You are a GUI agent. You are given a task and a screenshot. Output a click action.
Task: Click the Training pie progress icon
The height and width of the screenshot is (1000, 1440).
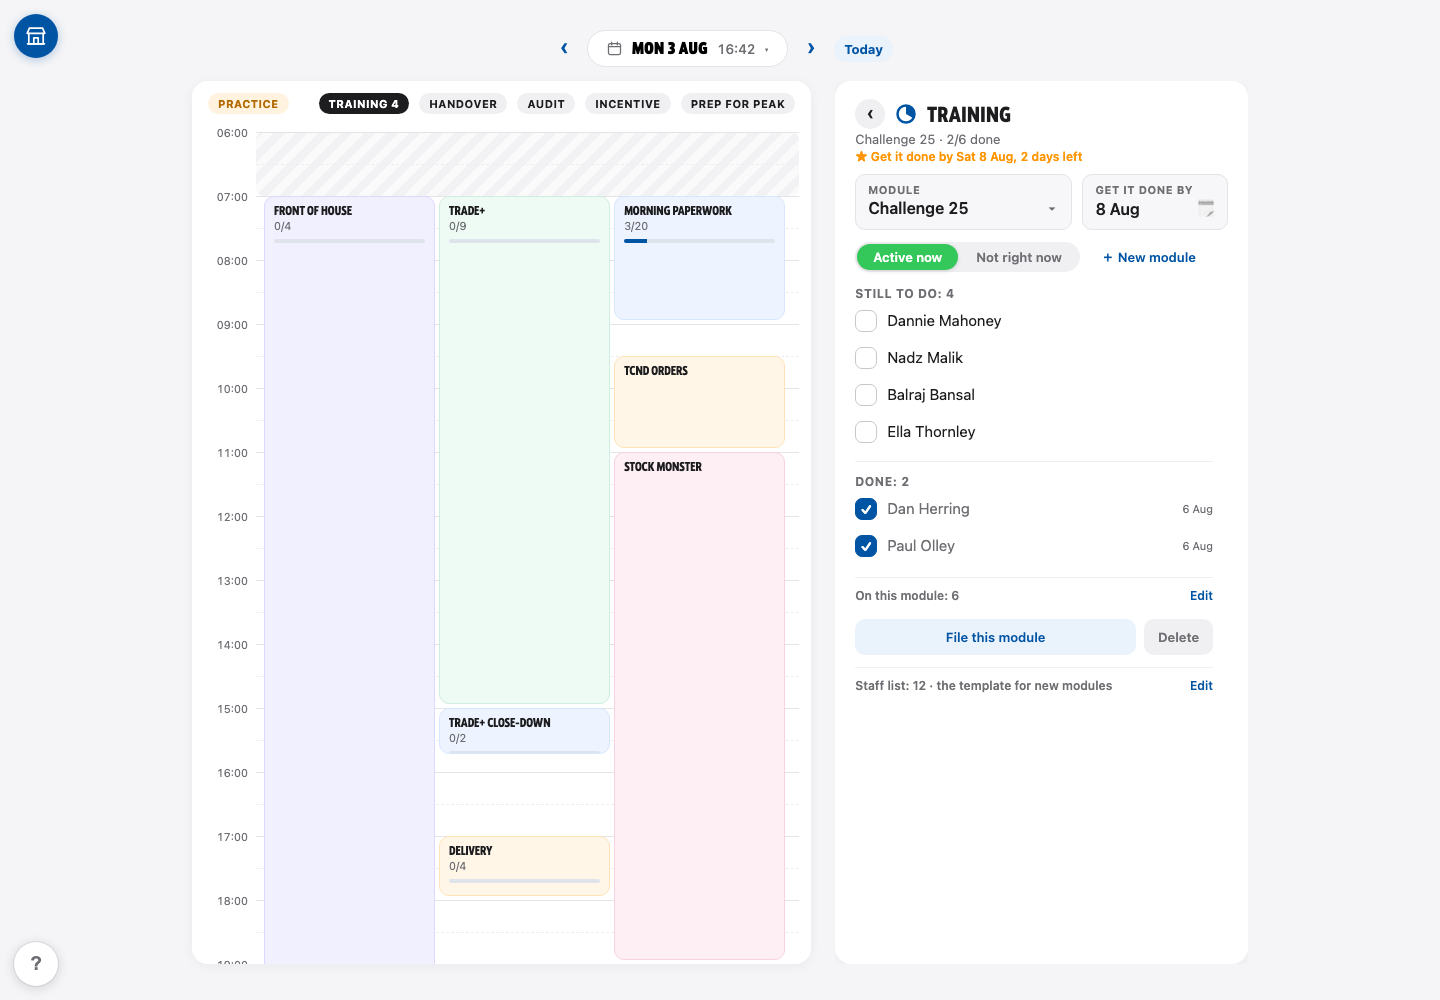906,114
